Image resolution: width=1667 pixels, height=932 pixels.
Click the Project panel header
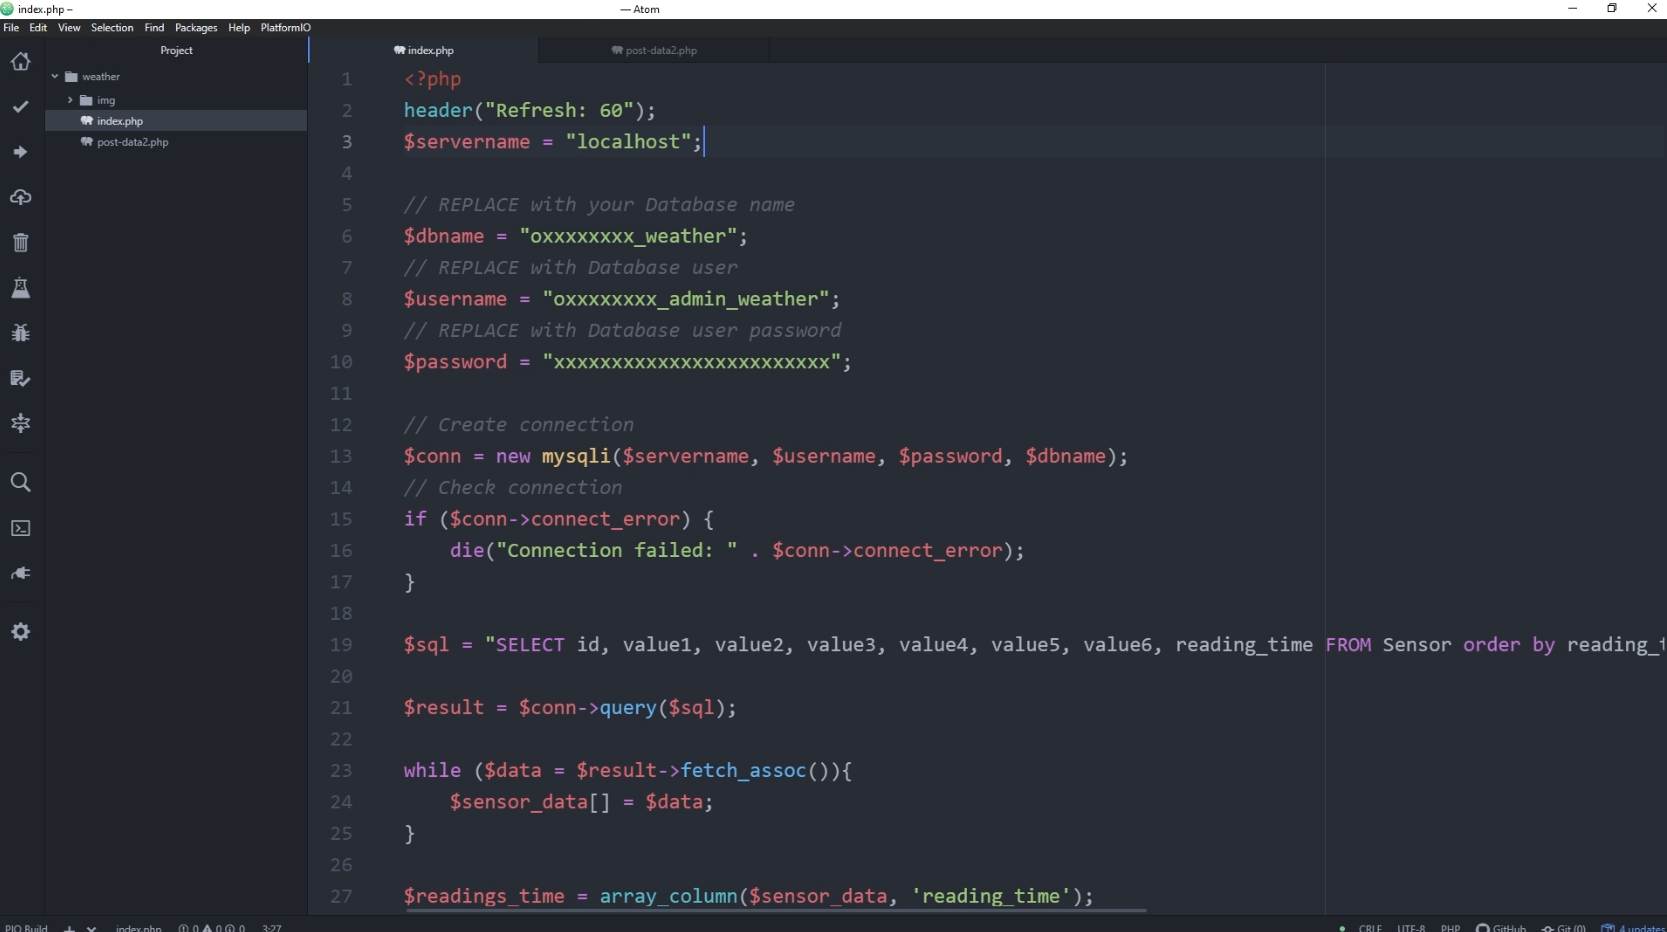coord(176,50)
